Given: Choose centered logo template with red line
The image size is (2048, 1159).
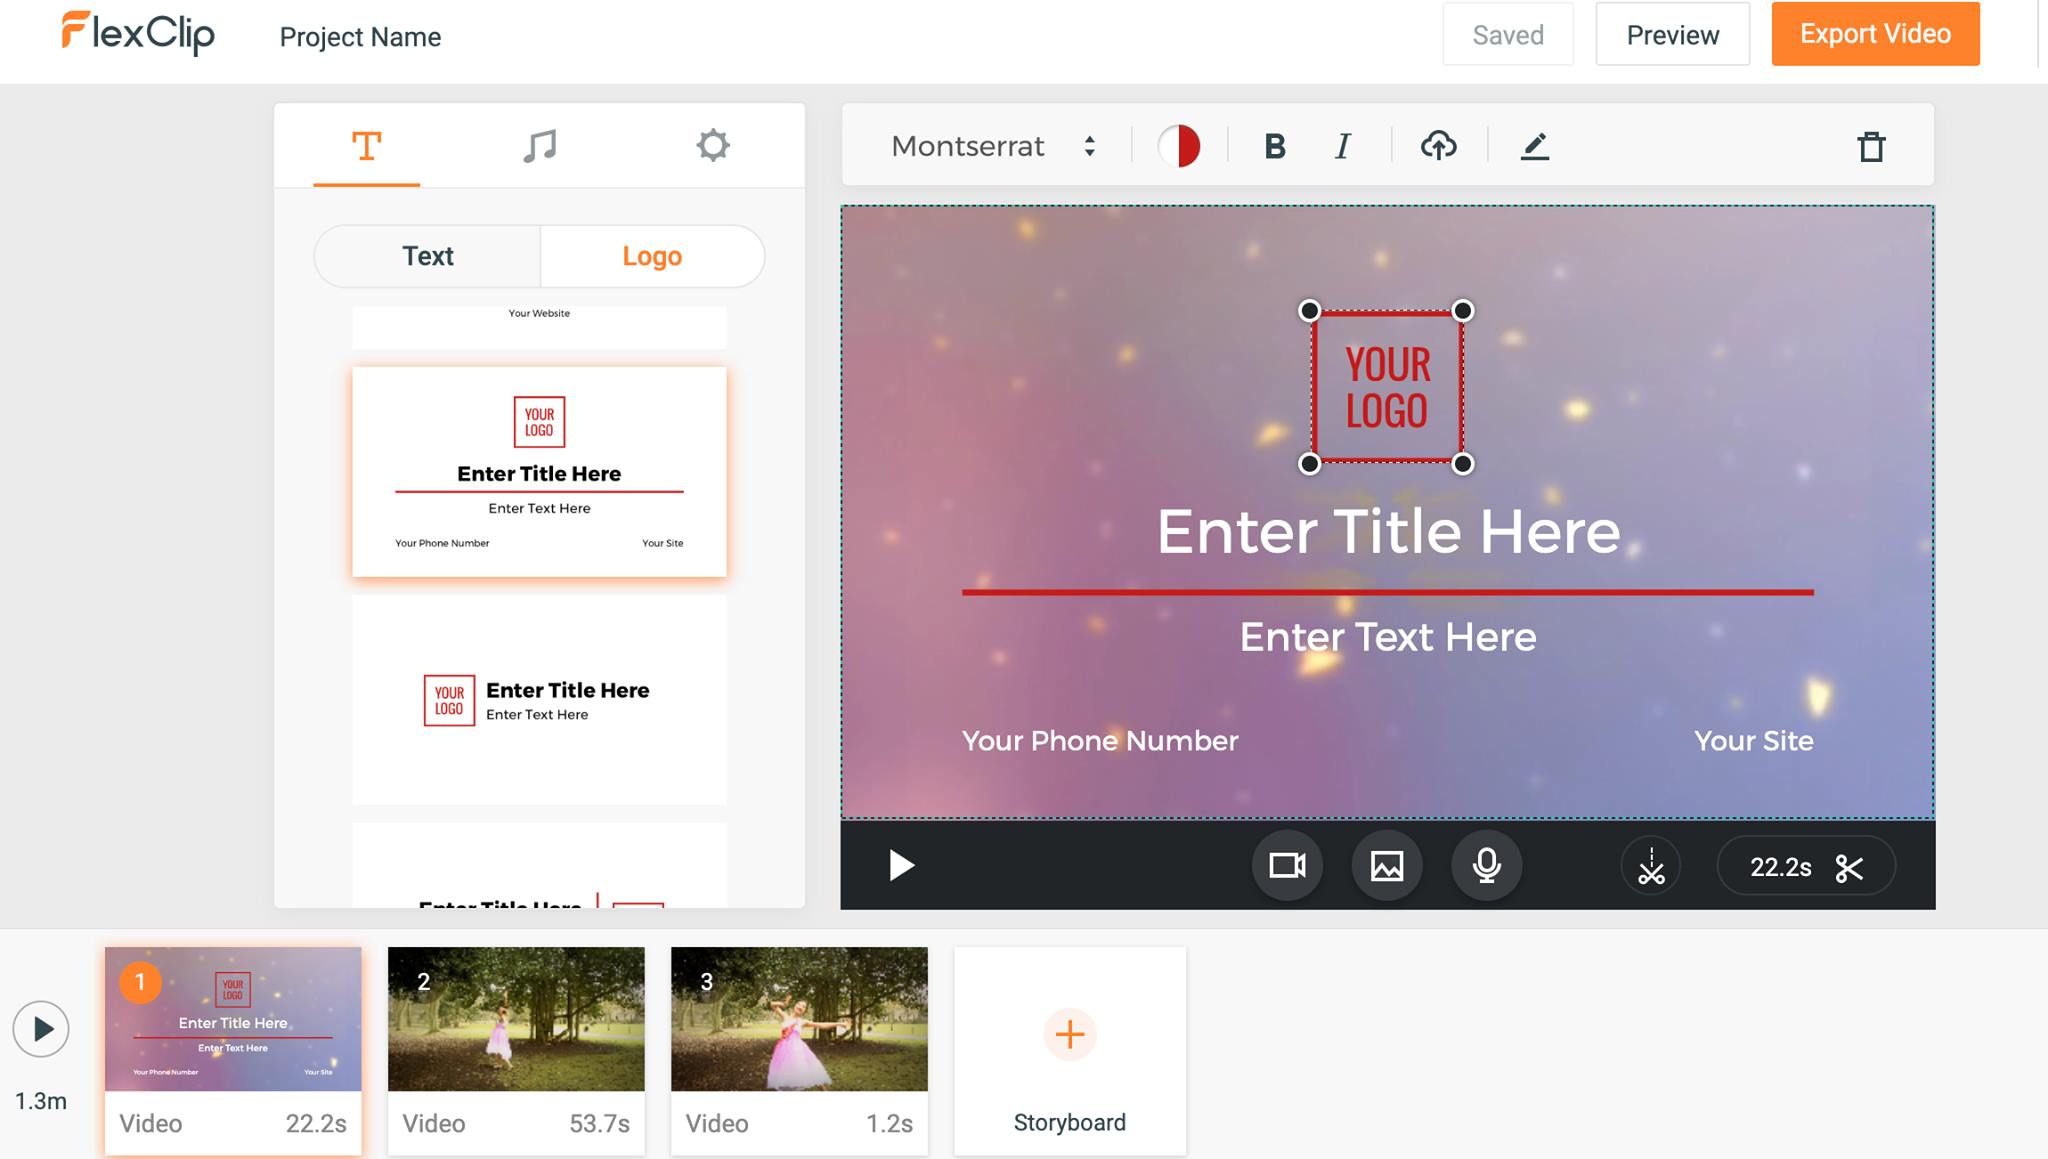Looking at the screenshot, I should coord(539,472).
